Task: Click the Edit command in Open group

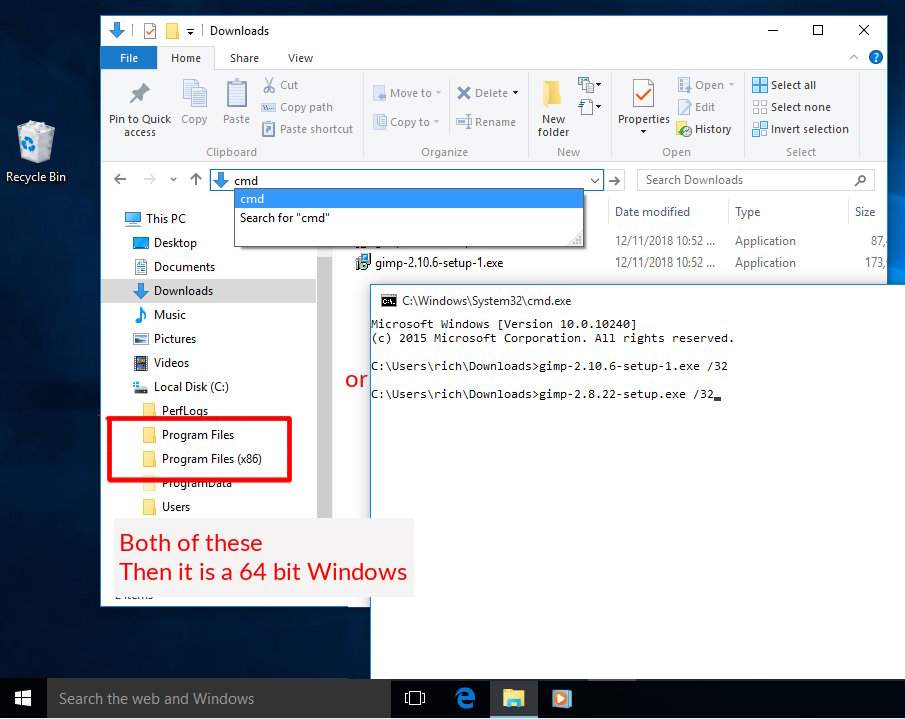Action: 696,107
